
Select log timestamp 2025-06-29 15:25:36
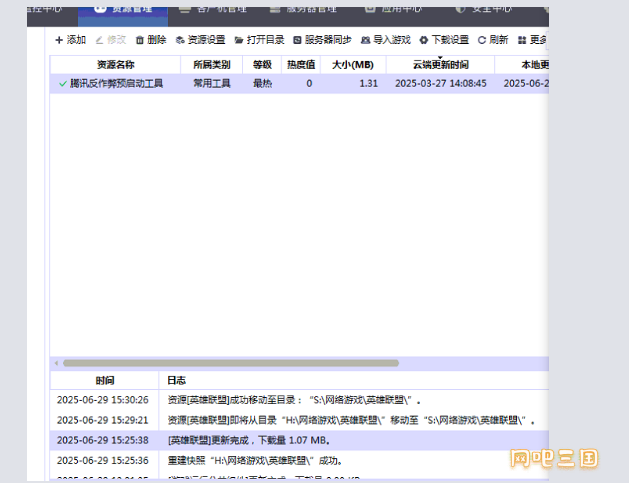103,460
